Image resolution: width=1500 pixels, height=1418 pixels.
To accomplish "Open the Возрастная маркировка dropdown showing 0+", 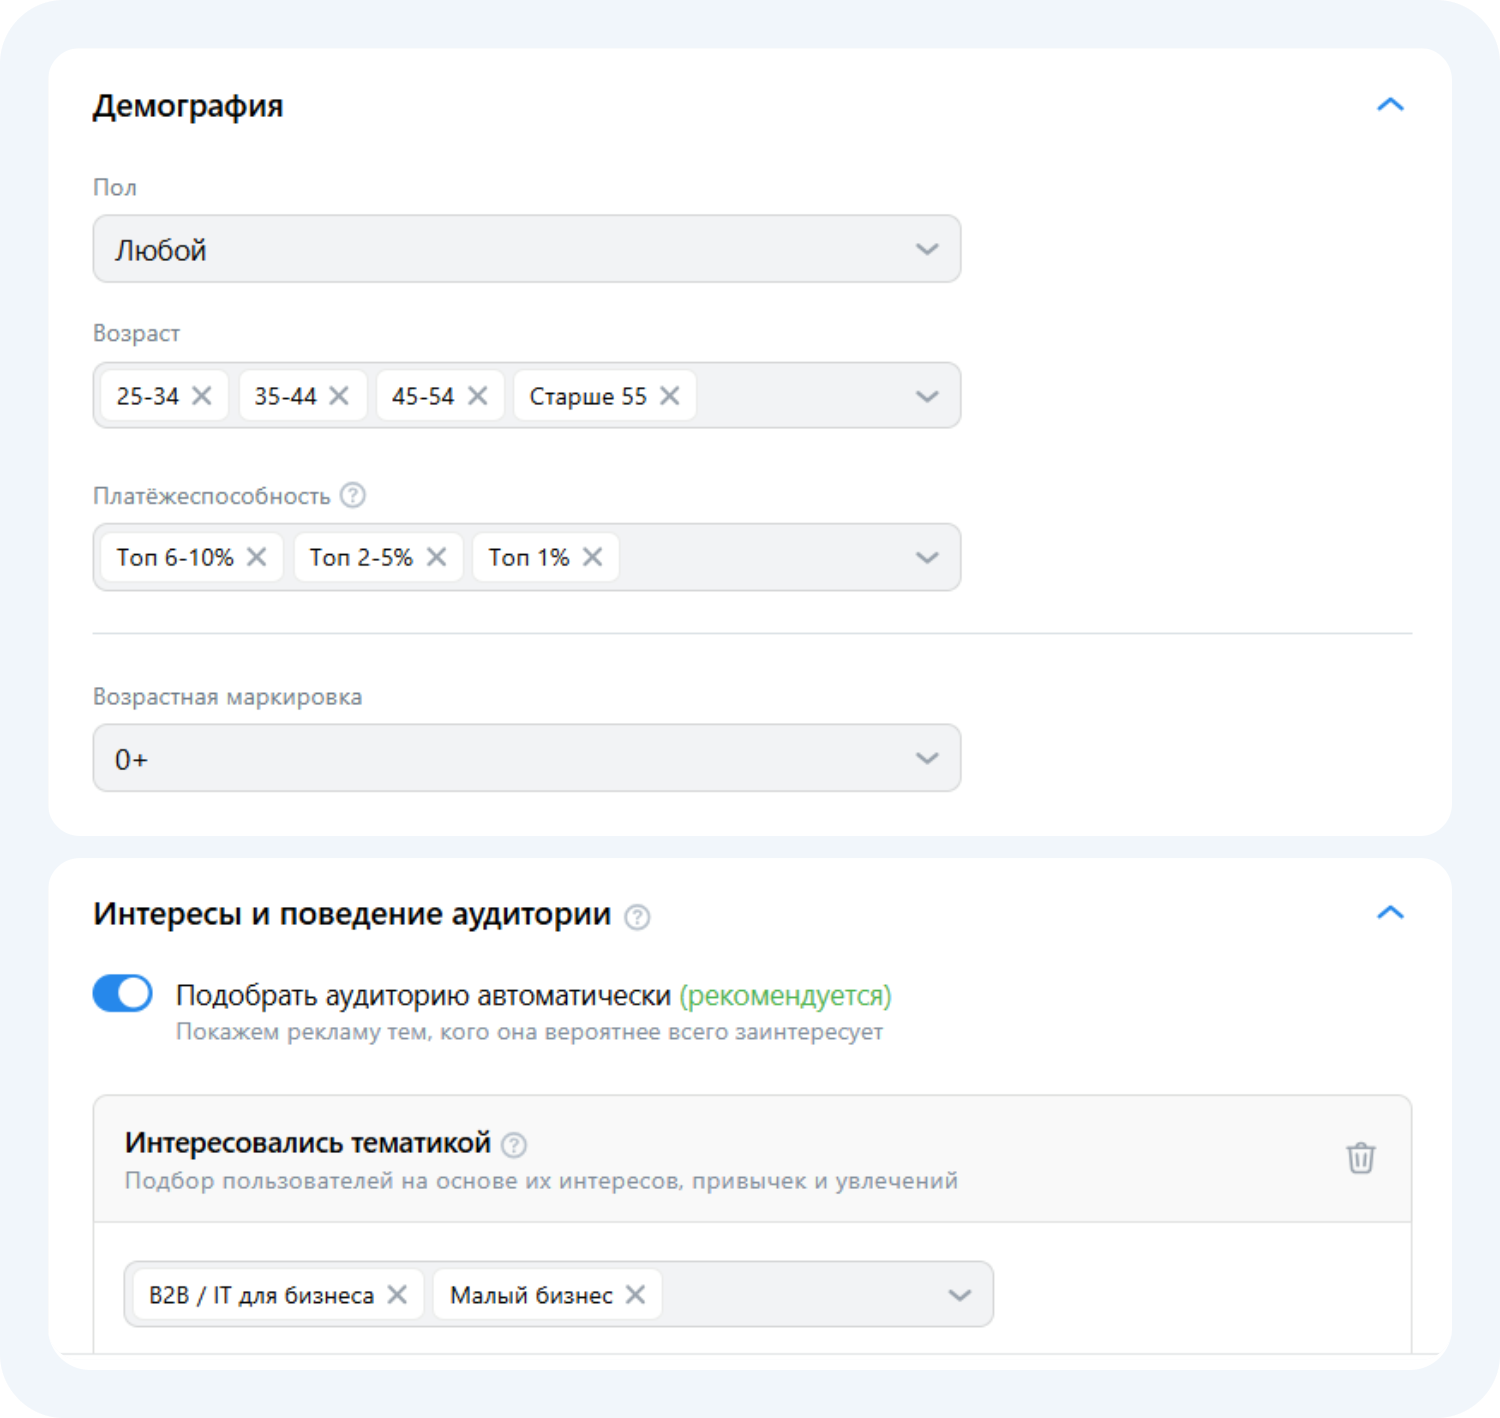I will pyautogui.click(x=527, y=758).
